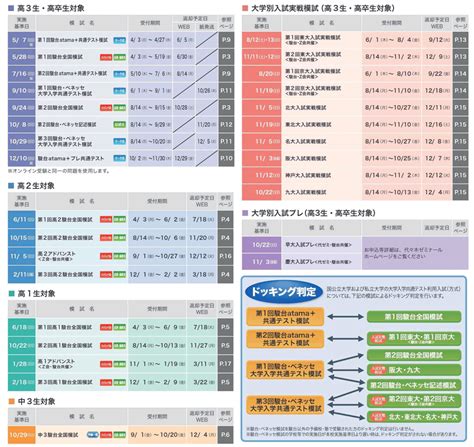Click the green badge in the 10/8 row
The image size is (474, 447).
click(120, 125)
